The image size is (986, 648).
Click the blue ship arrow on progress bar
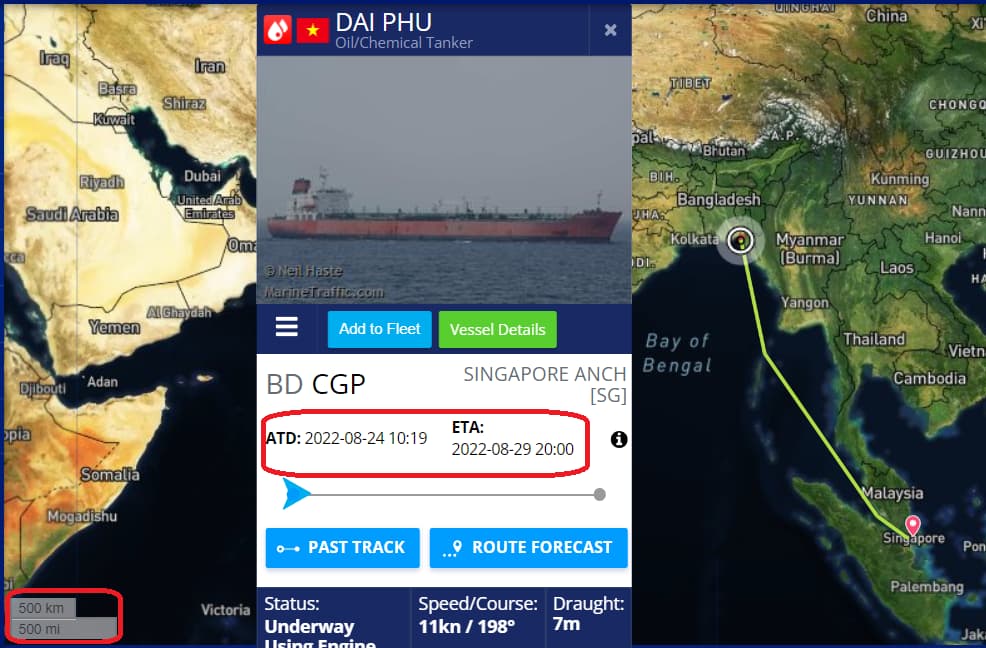[x=296, y=494]
